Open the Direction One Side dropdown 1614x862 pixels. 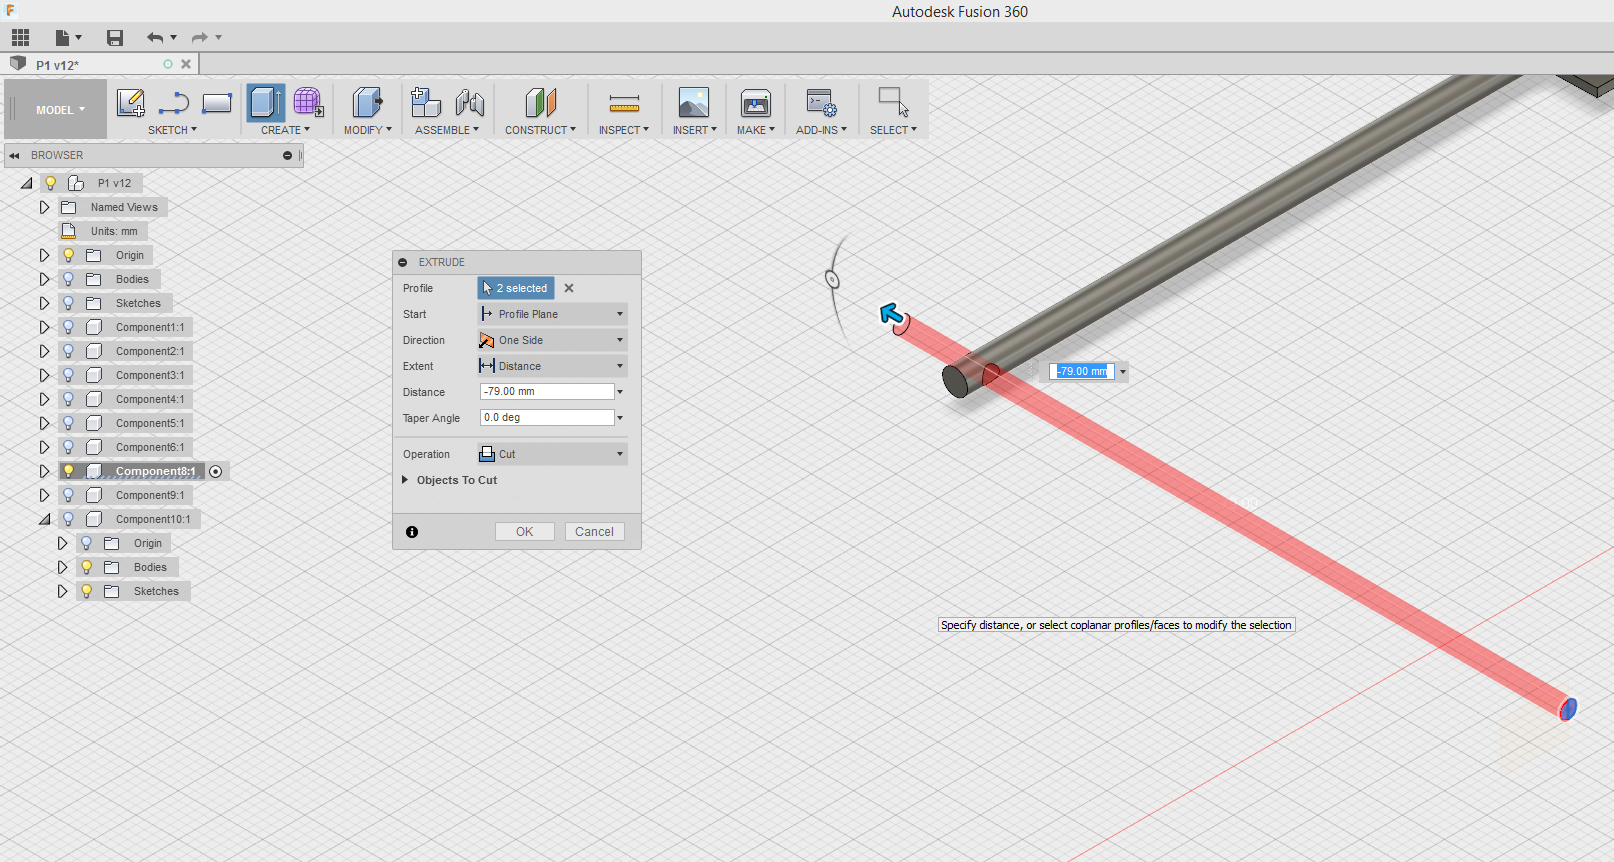coord(553,340)
